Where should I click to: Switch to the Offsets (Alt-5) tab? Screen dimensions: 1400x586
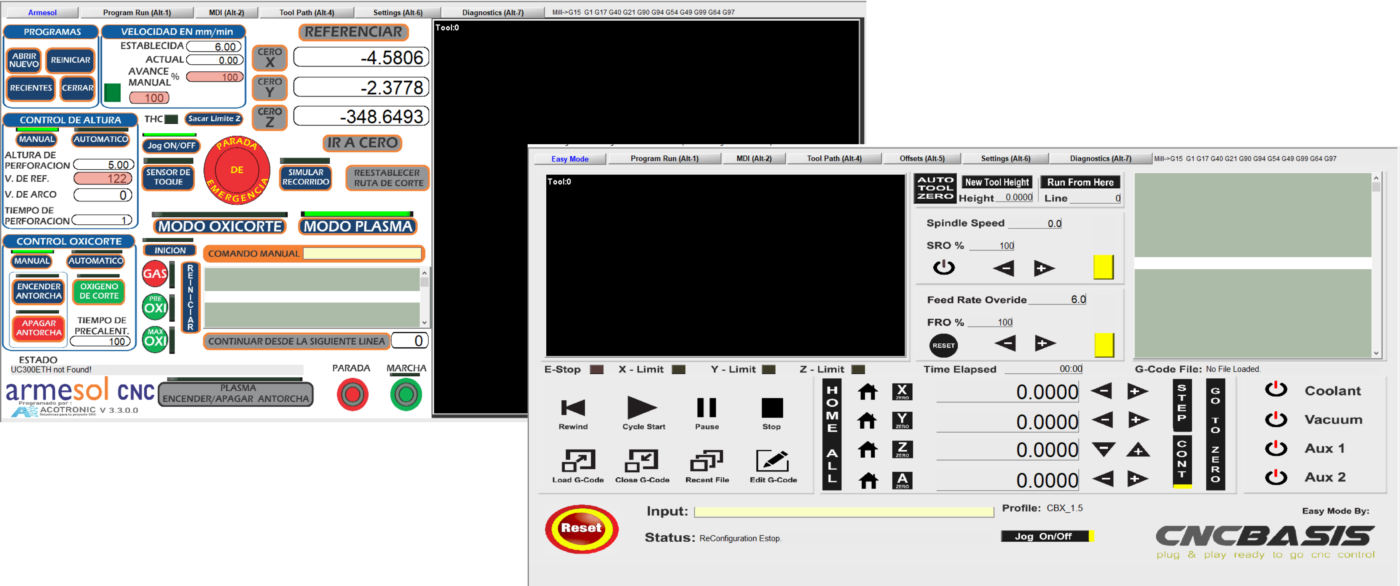click(x=923, y=158)
